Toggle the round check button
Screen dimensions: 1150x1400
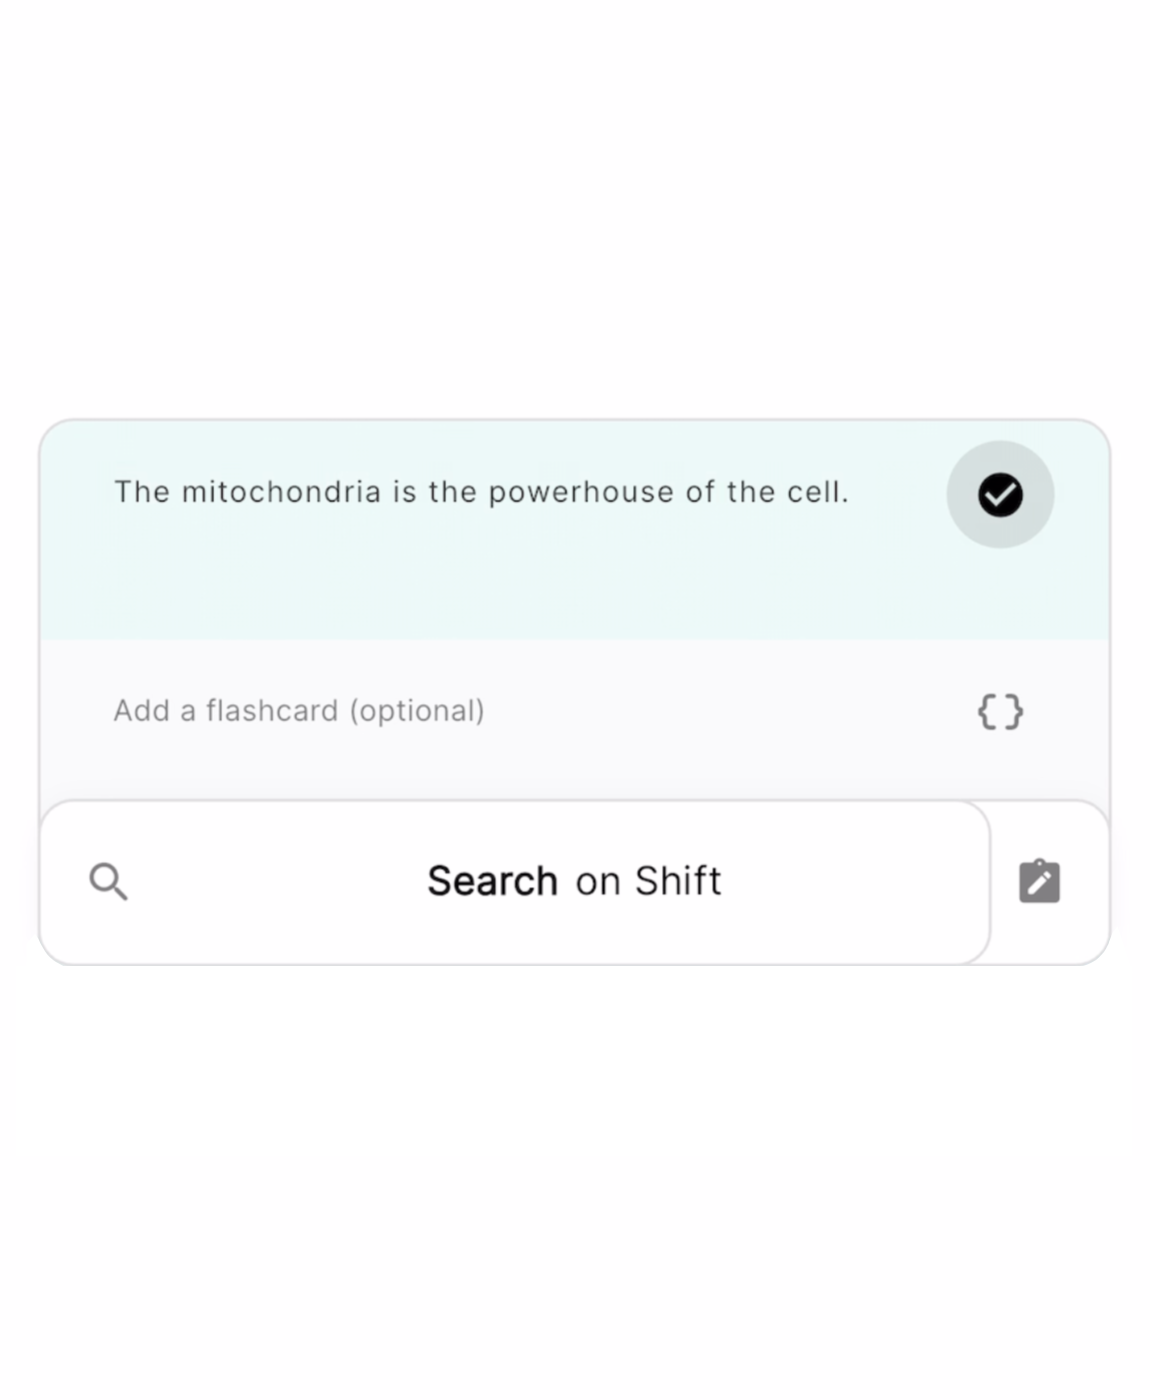point(999,494)
